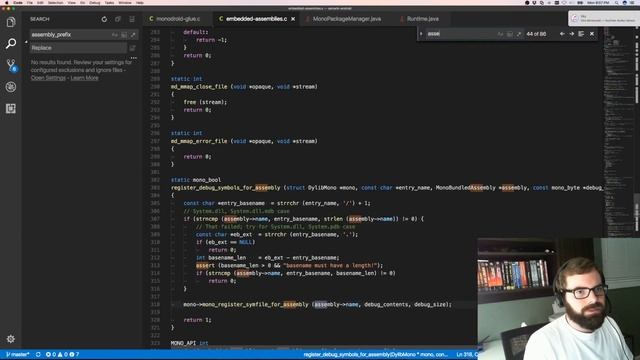Screen dimensions: 640x360
Task: Go to next match in find widget
Action: [571, 34]
